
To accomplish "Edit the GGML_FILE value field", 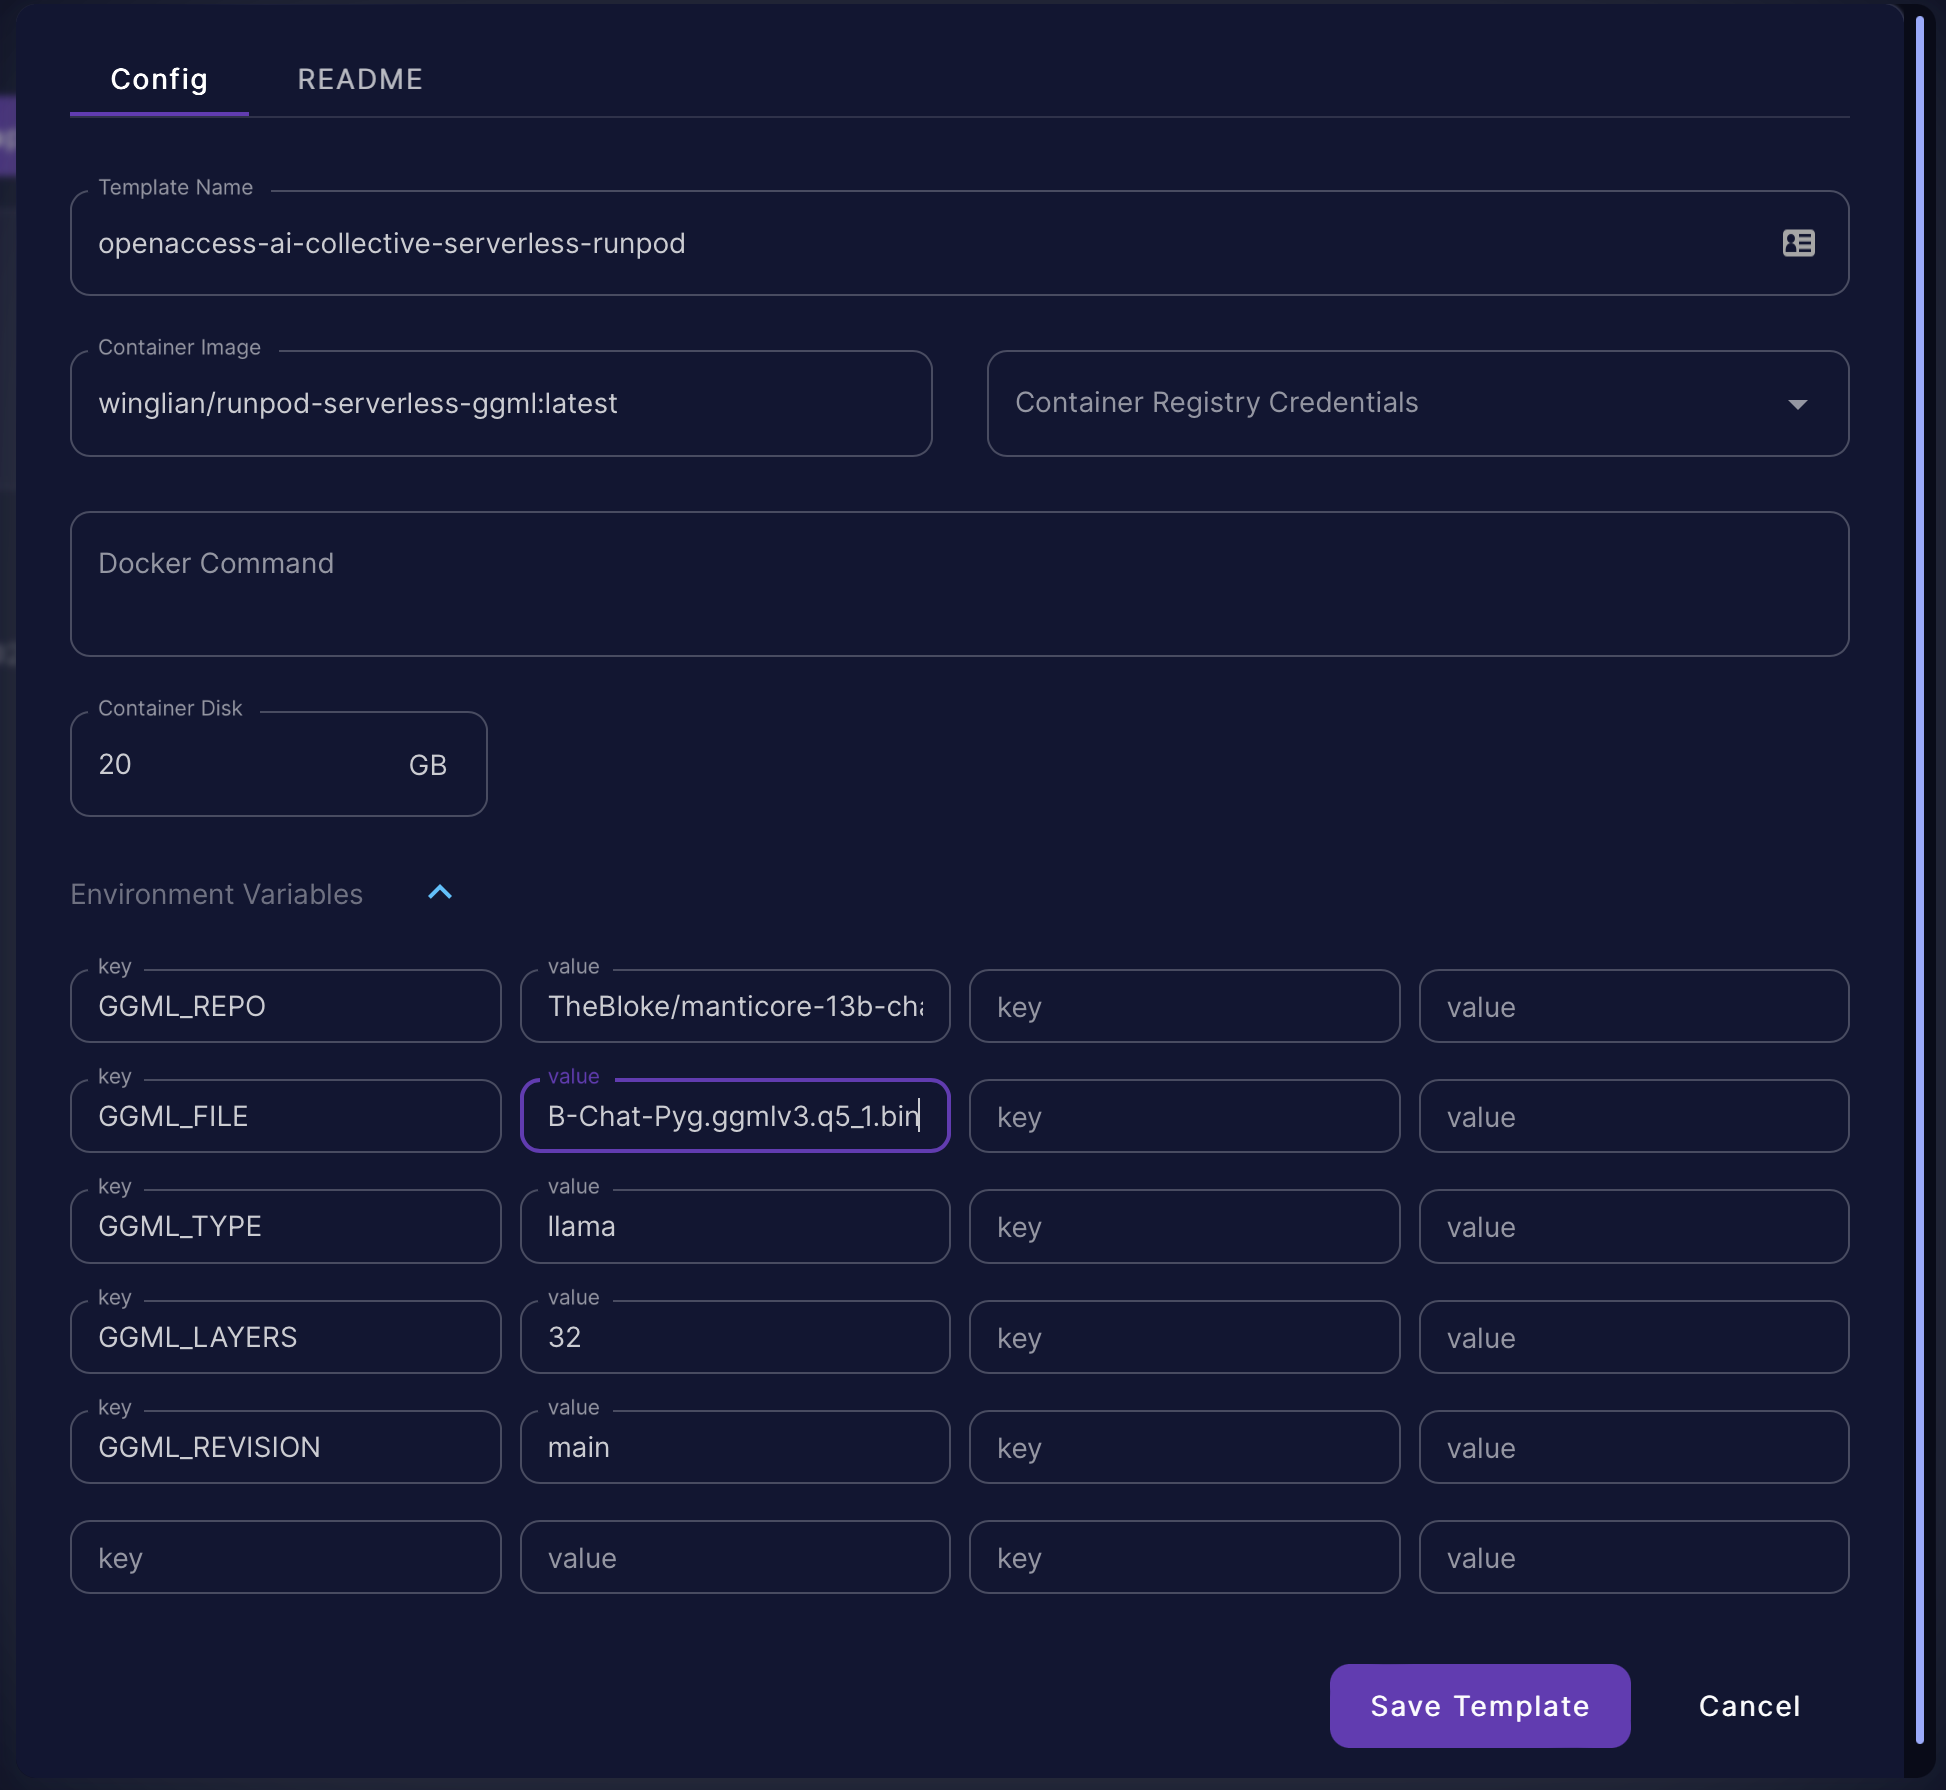I will [x=736, y=1115].
